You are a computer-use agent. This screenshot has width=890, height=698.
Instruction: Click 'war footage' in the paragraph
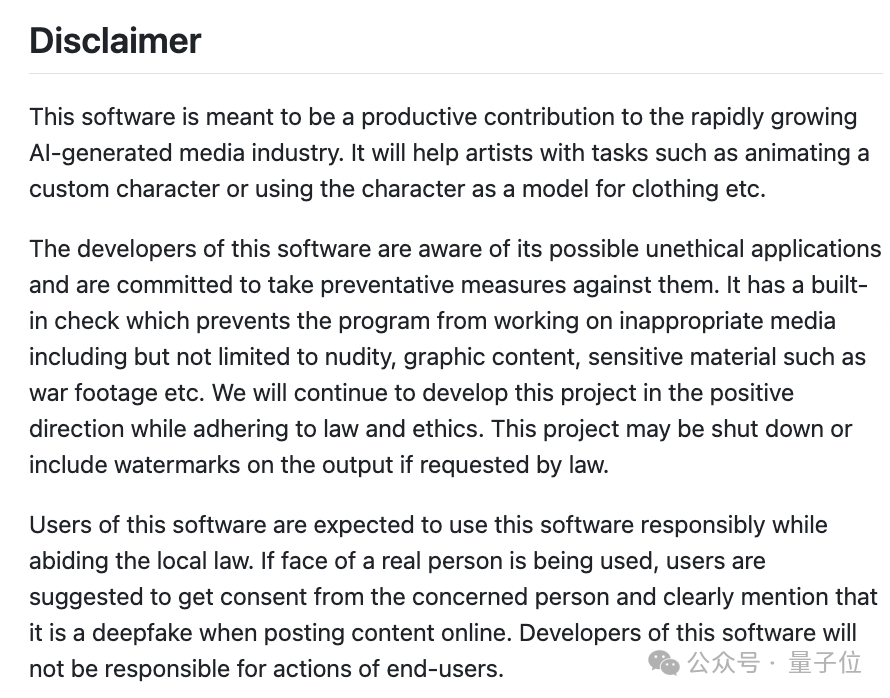coord(93,393)
